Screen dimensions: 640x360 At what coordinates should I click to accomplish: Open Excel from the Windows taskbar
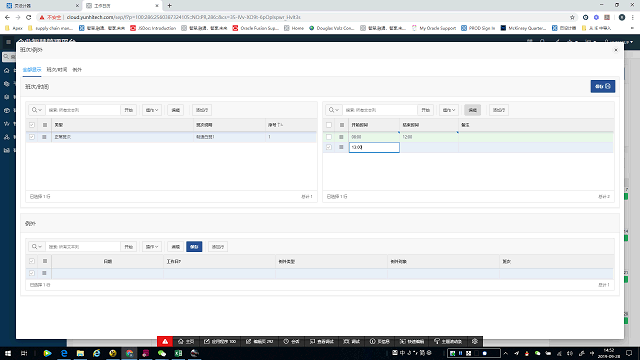[178, 353]
